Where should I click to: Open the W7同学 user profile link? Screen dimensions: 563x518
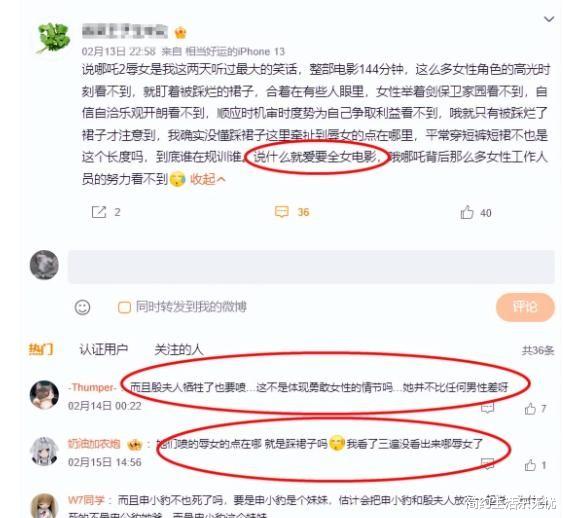pos(86,500)
